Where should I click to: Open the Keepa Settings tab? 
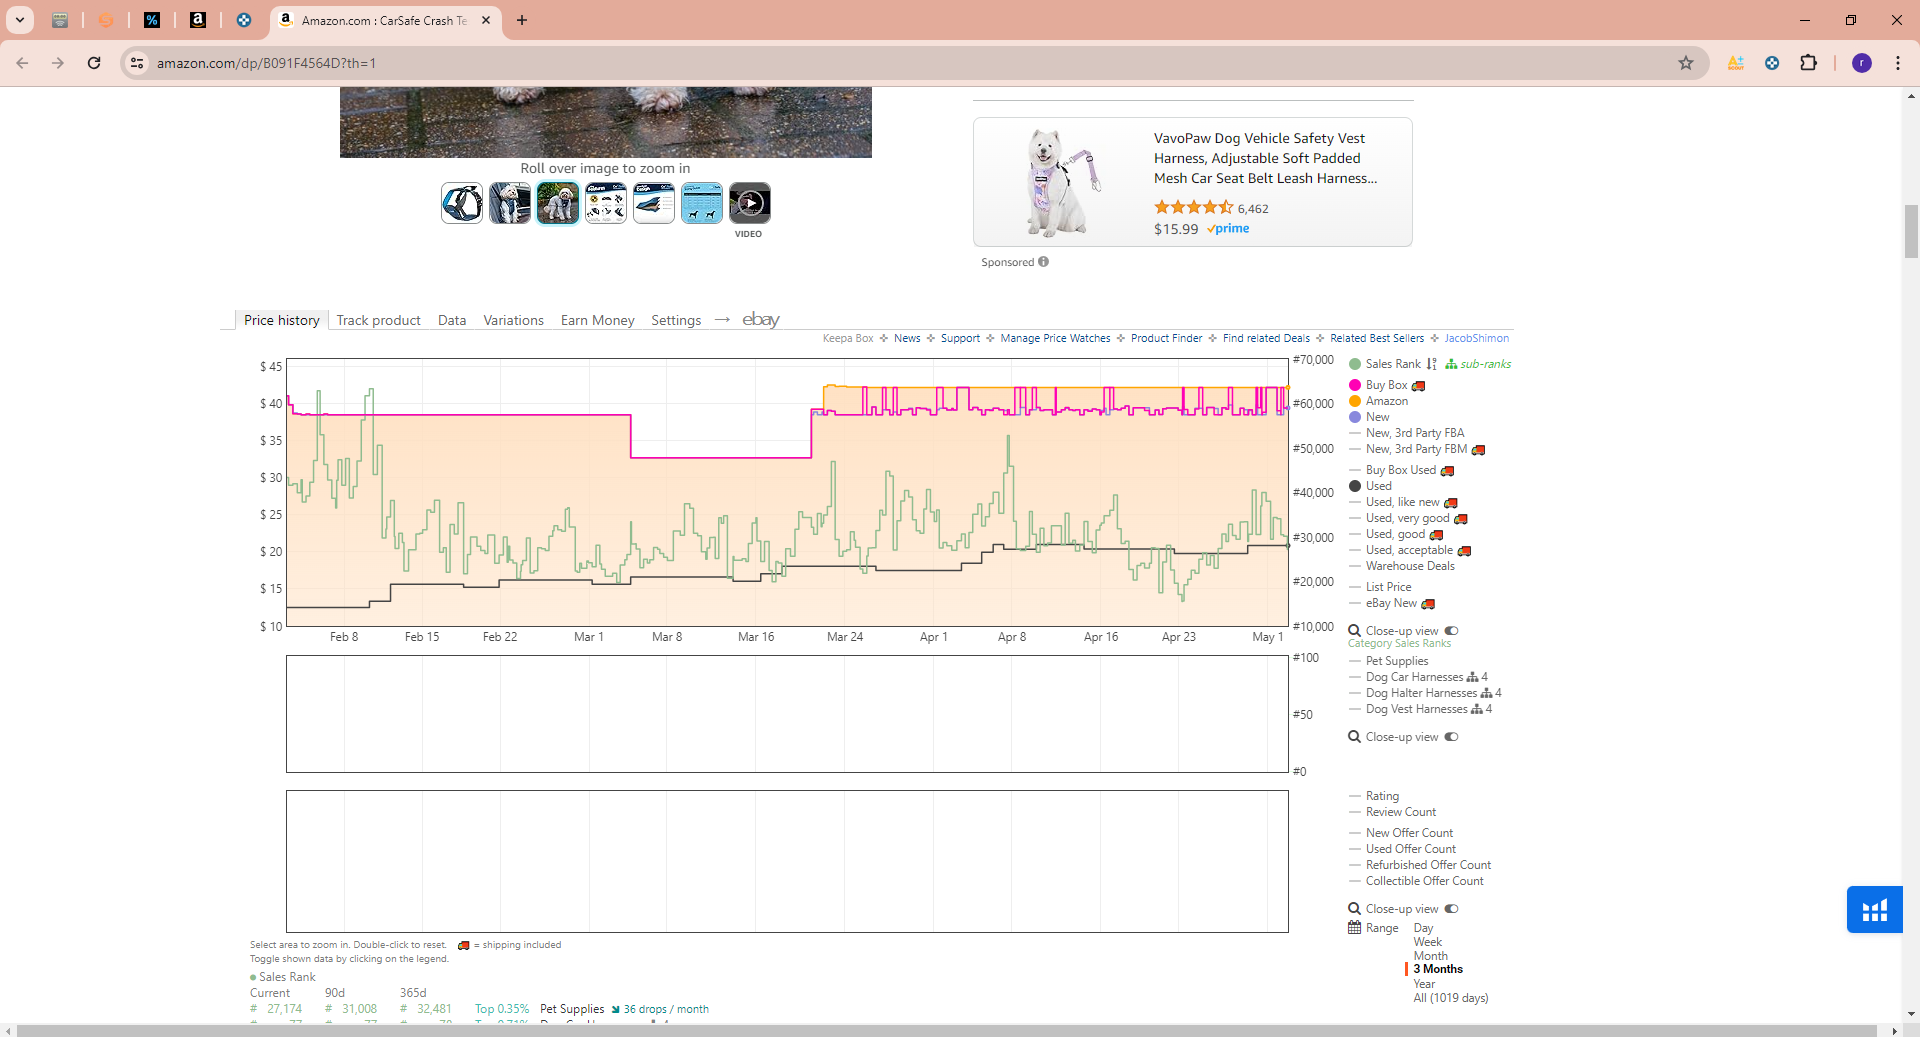tap(676, 320)
